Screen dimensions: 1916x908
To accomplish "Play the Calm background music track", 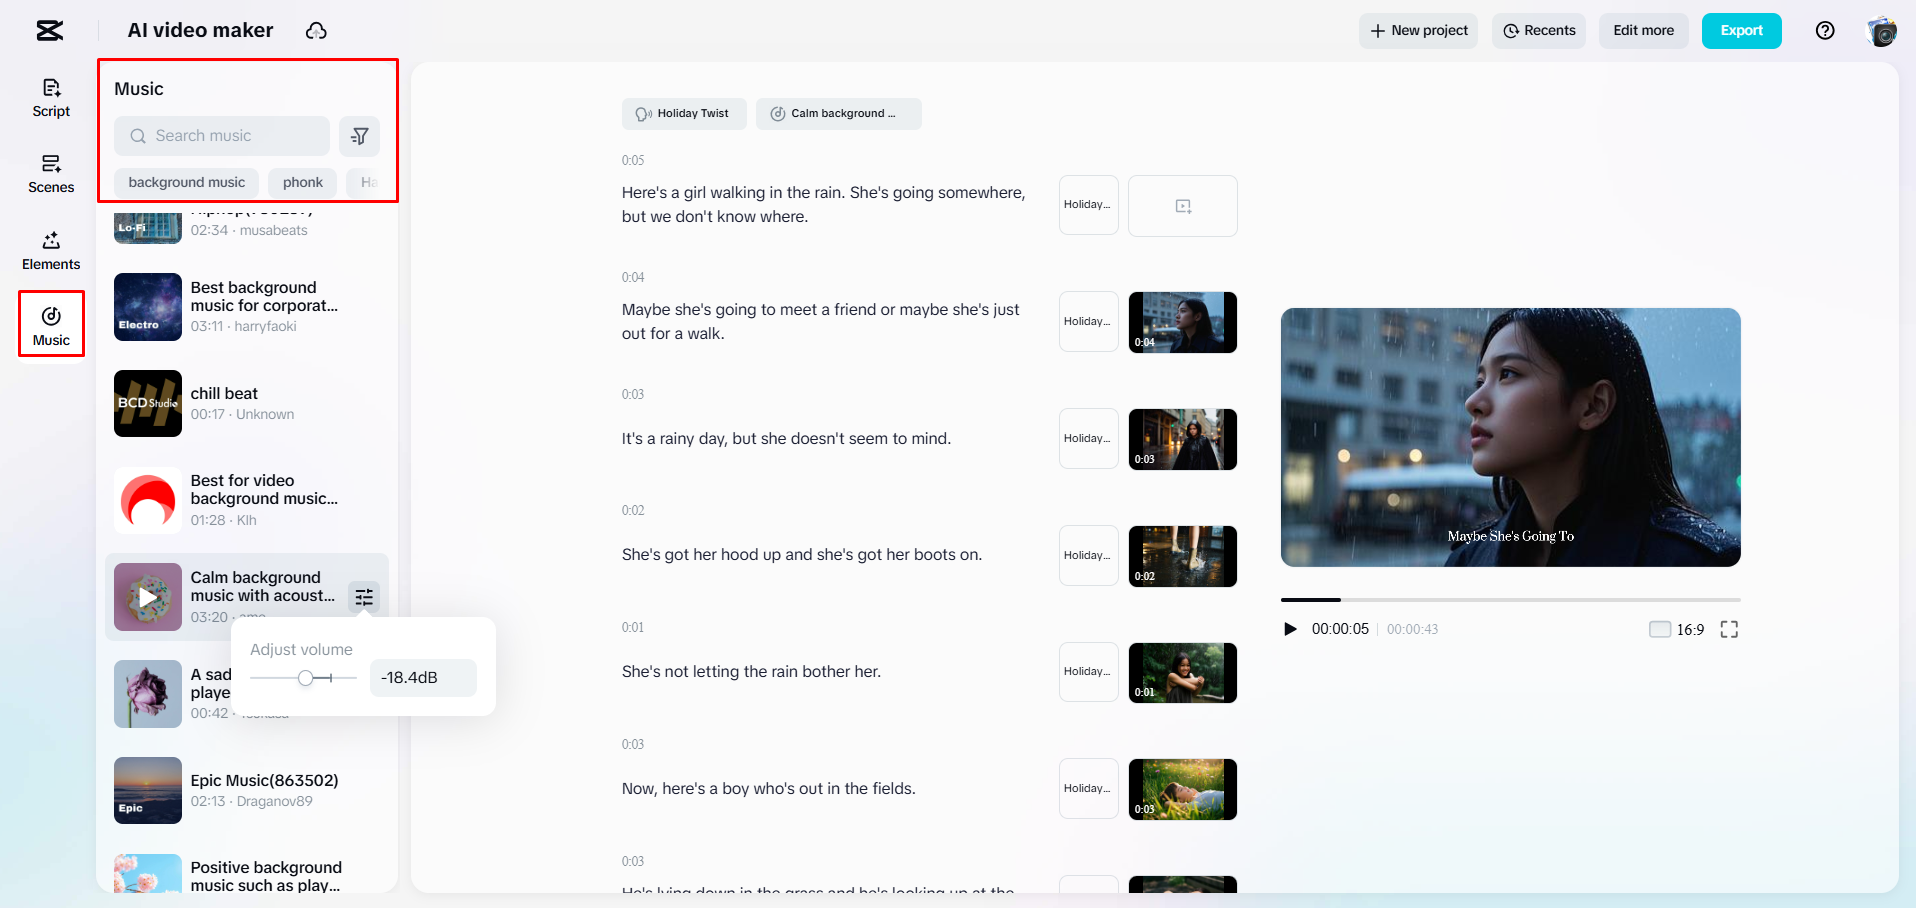I will 148,597.
